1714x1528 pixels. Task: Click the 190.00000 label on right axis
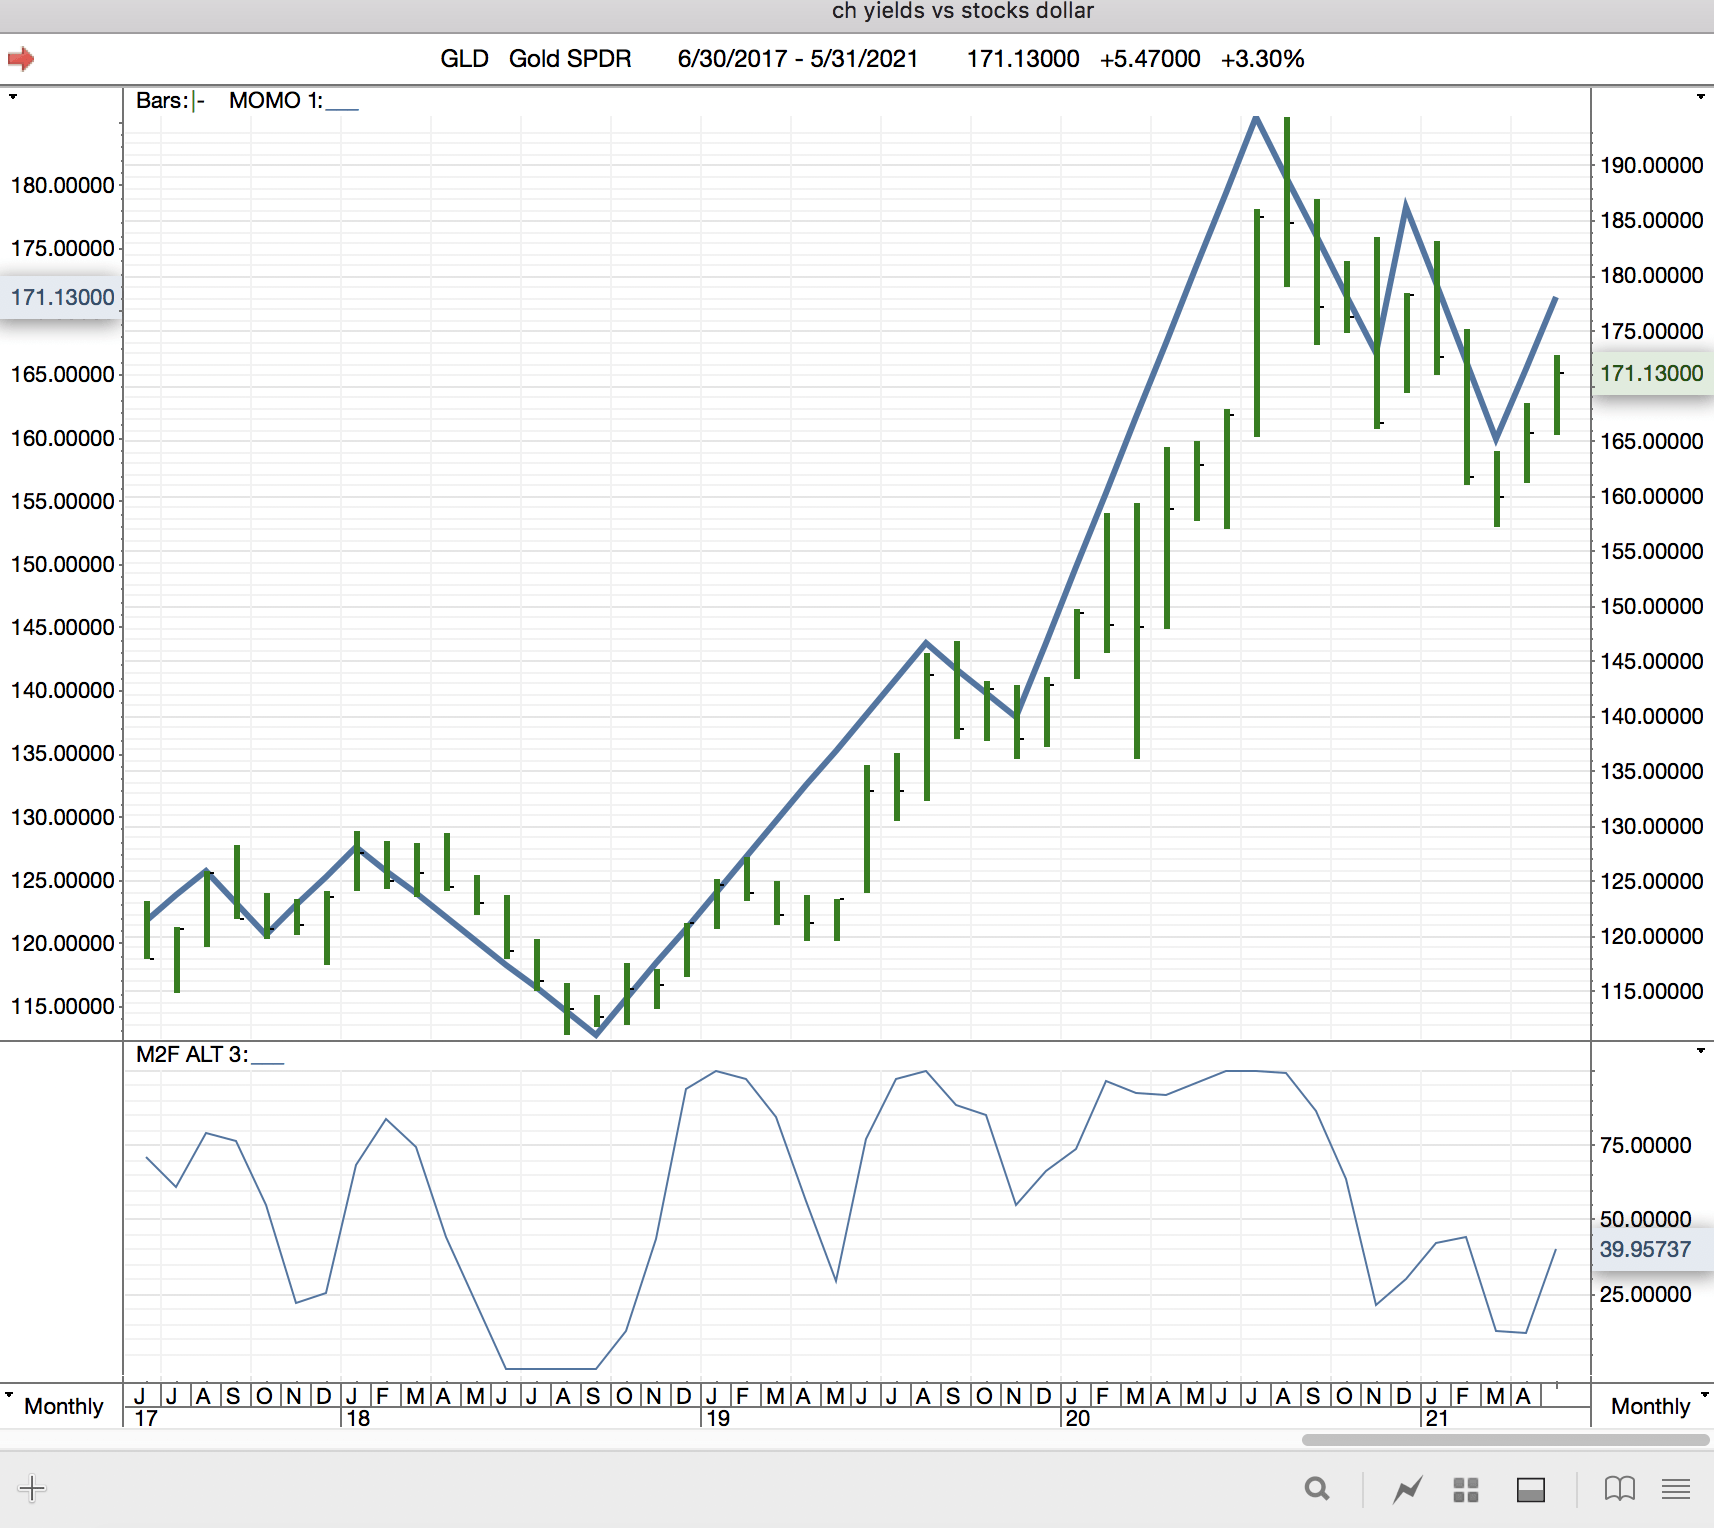point(1652,165)
